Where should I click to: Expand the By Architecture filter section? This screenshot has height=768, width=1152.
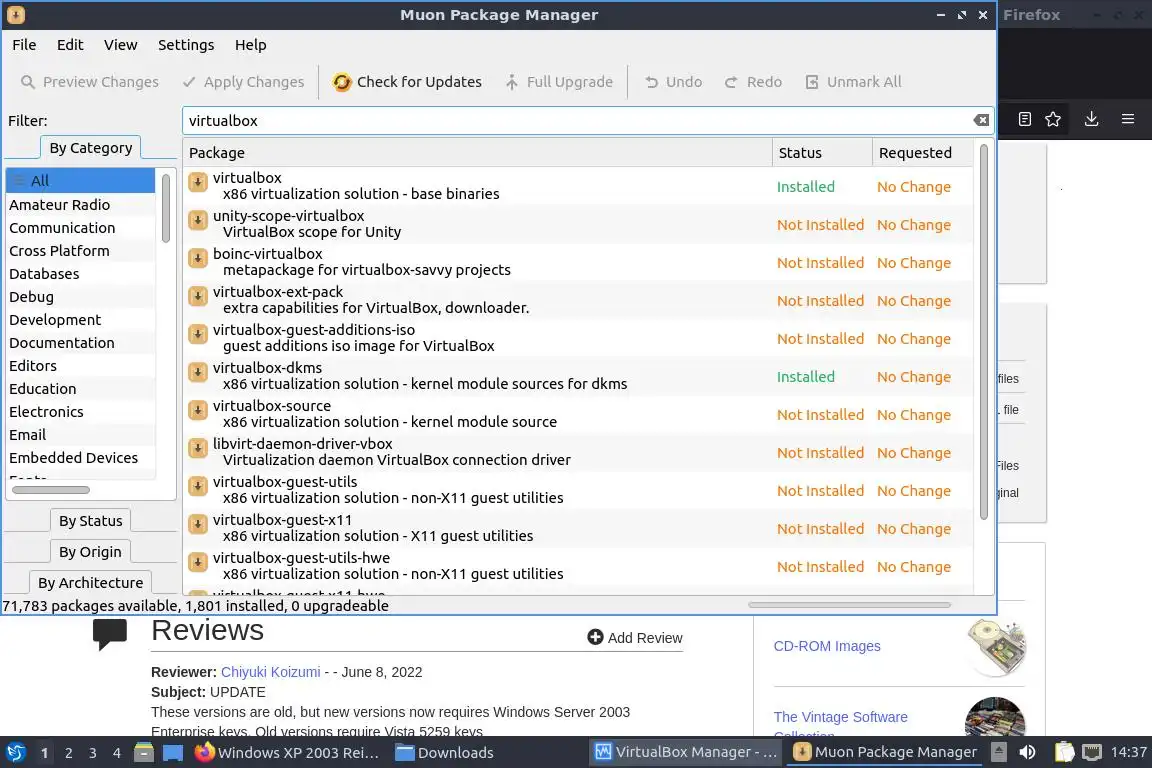(90, 582)
